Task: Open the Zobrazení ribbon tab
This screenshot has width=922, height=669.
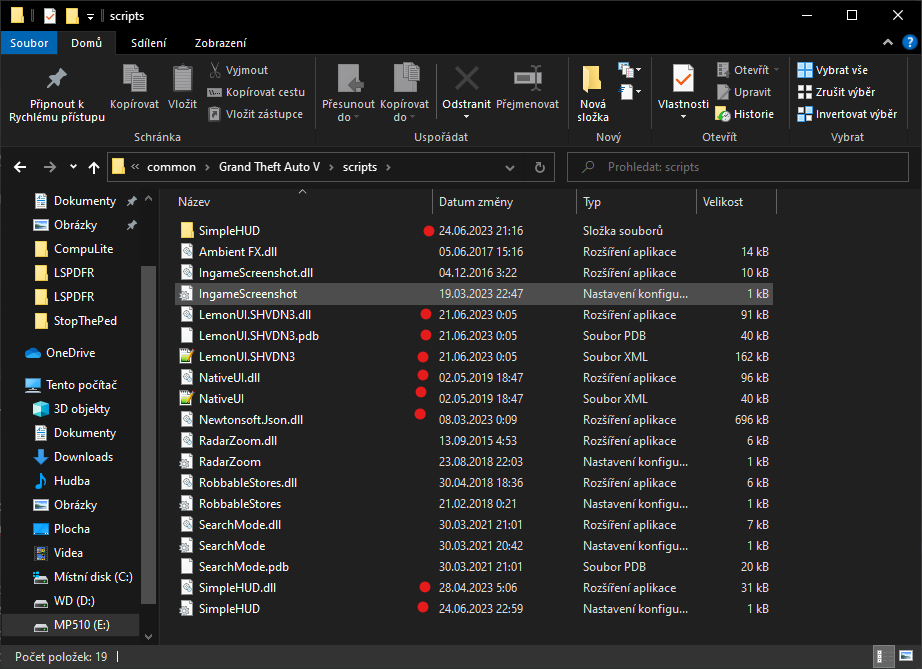Action: [x=221, y=43]
